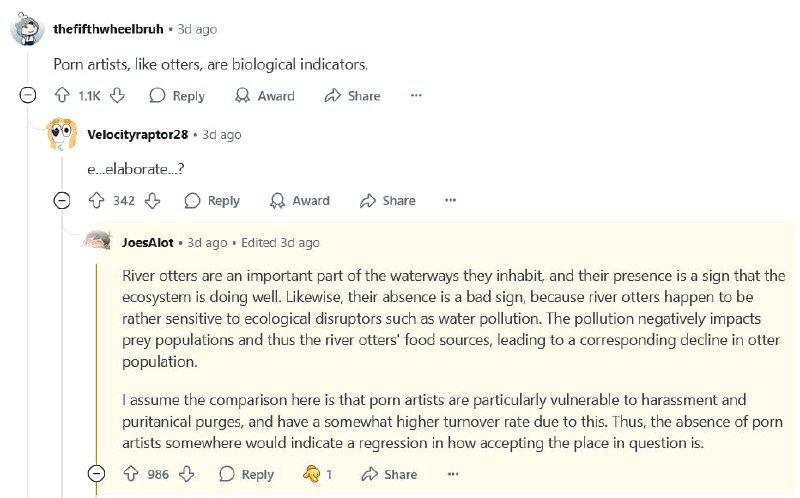800x498 pixels.
Task: Upvote JoesAlot's comment with 986 votes
Action: pos(131,474)
